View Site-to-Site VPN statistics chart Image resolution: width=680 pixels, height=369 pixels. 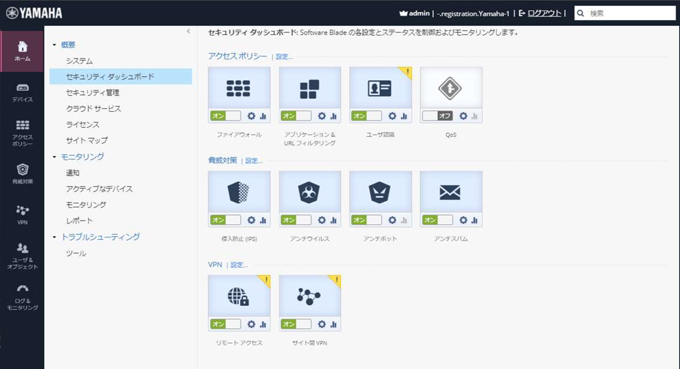click(333, 324)
